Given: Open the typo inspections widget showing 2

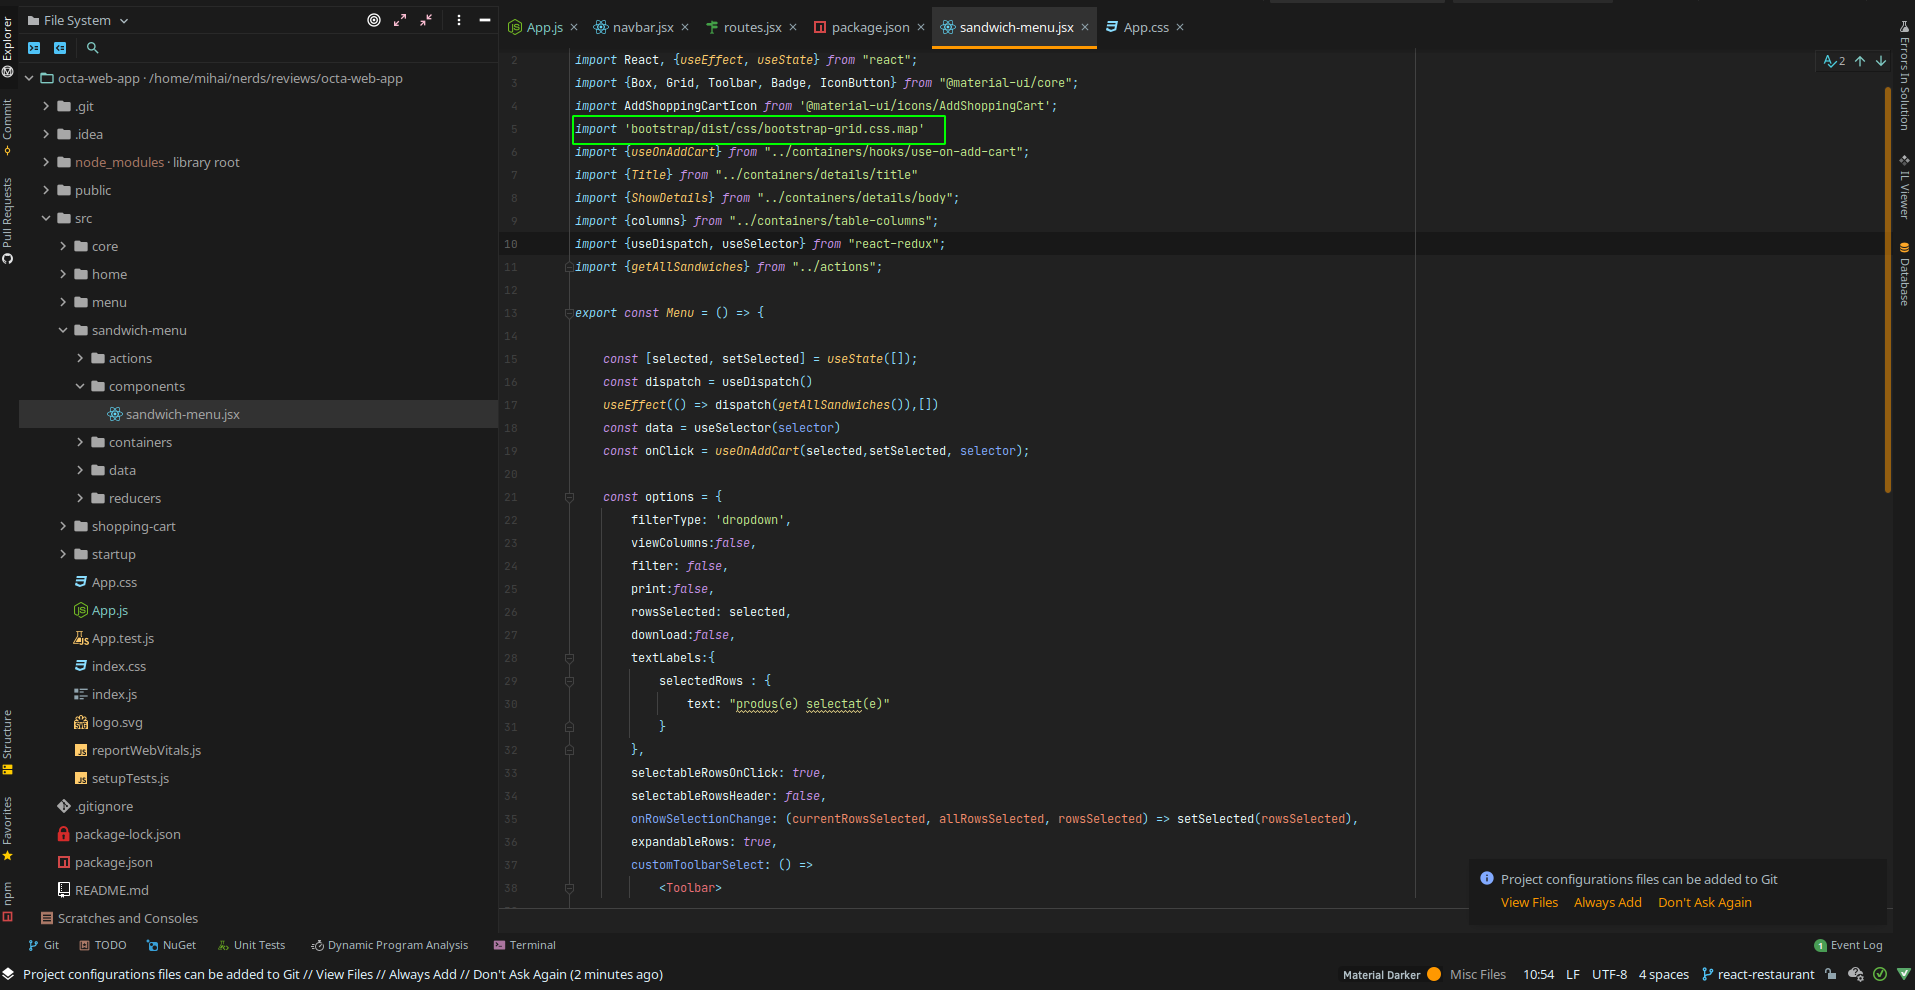Looking at the screenshot, I should (x=1834, y=61).
